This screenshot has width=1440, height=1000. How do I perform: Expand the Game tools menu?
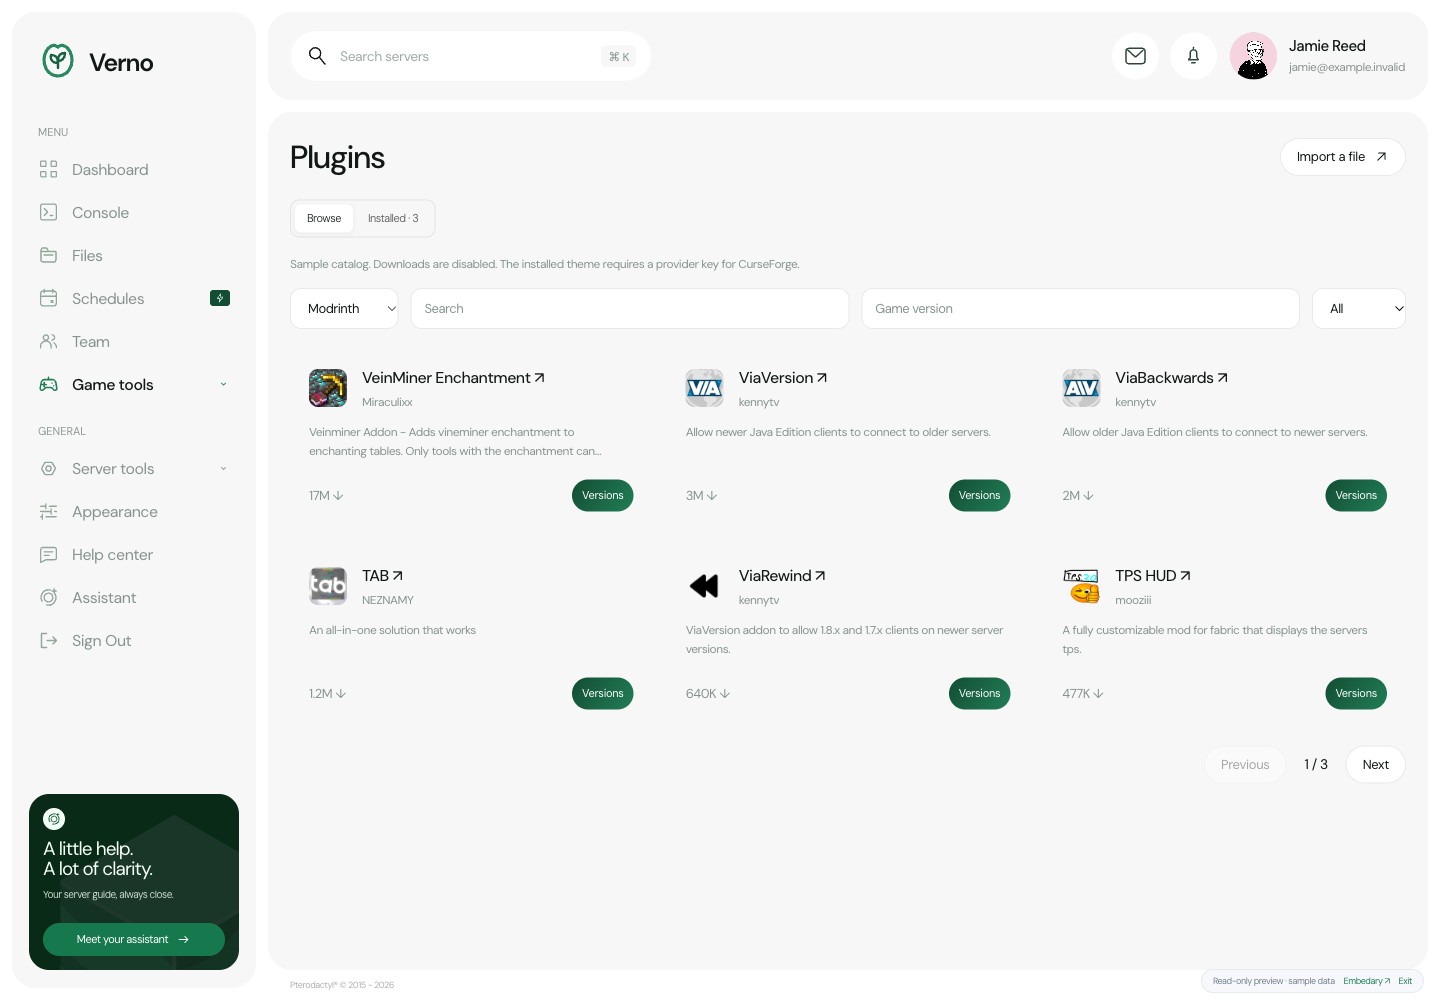coord(134,384)
